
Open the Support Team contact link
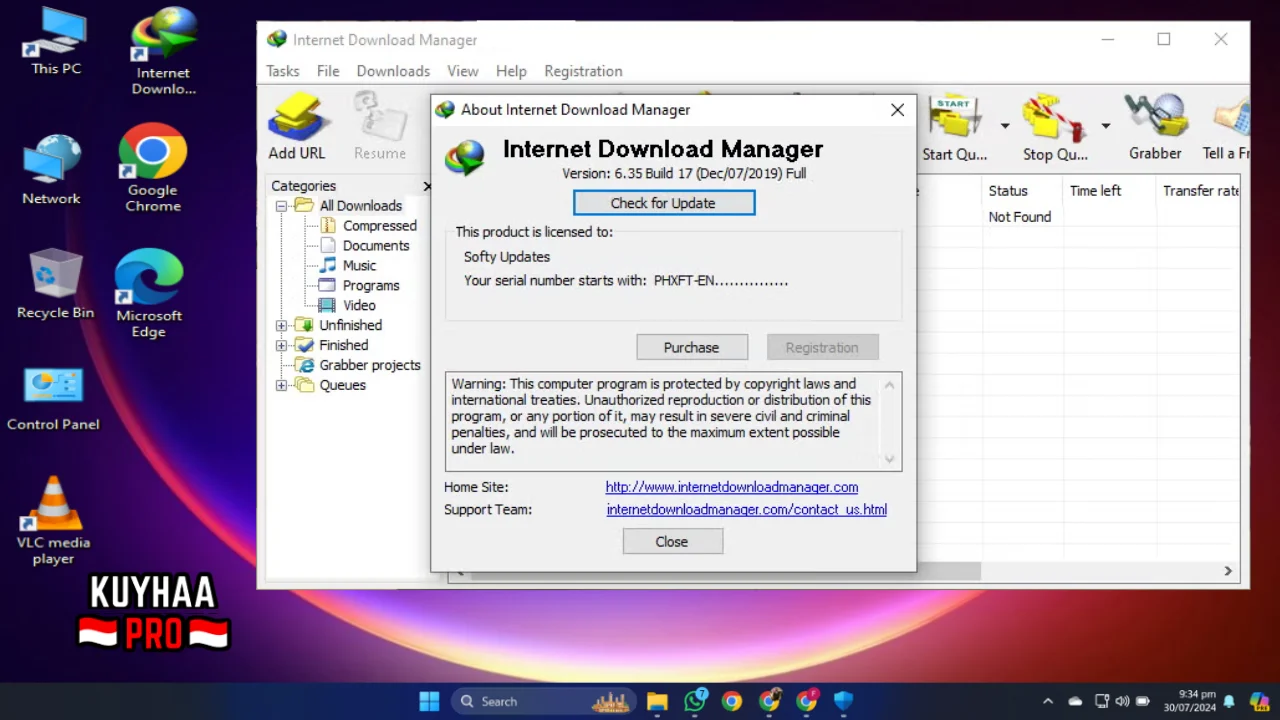pos(747,509)
